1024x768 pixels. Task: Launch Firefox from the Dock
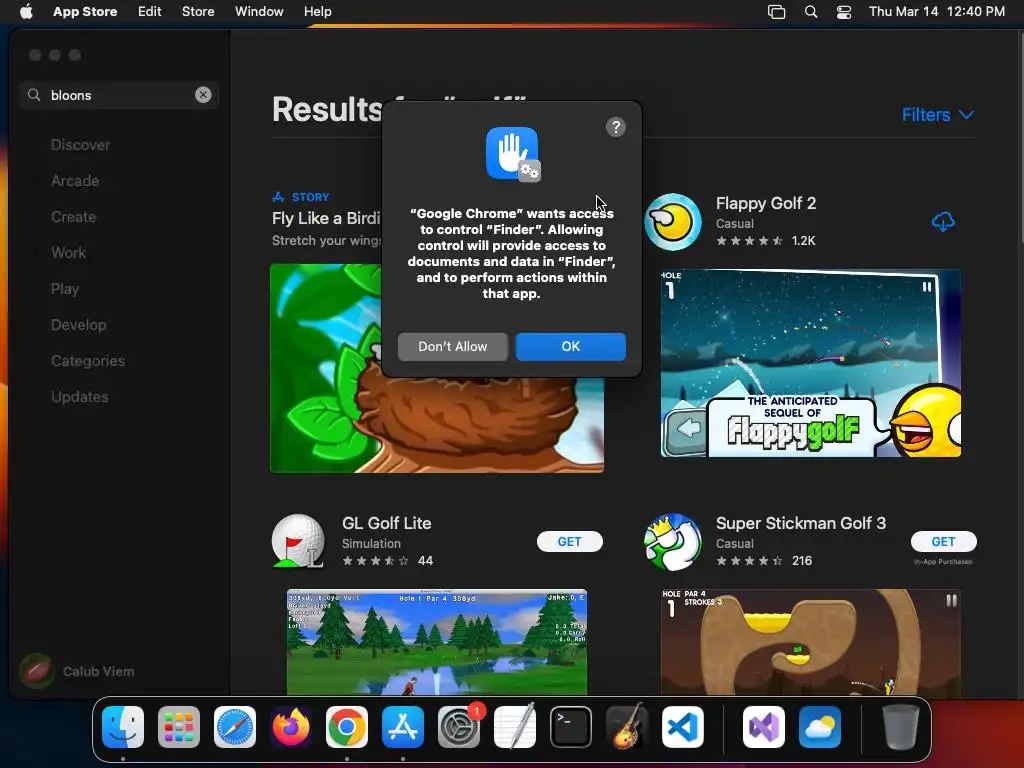click(x=291, y=727)
